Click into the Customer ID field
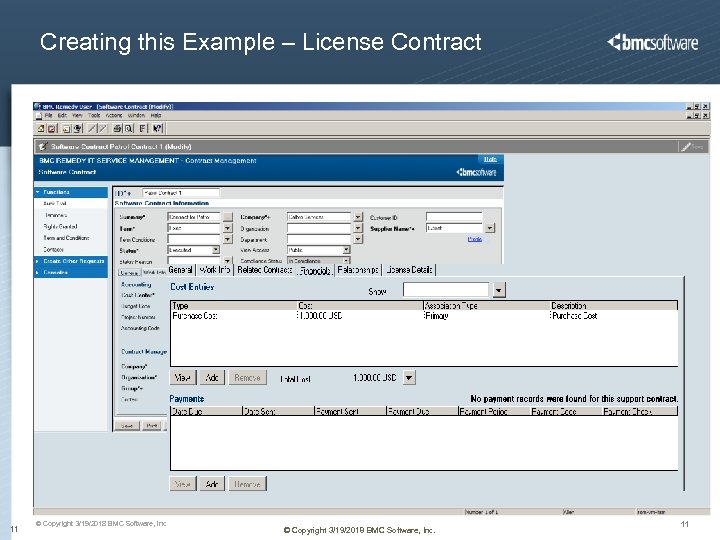Screen dimensions: 720x540 454,217
